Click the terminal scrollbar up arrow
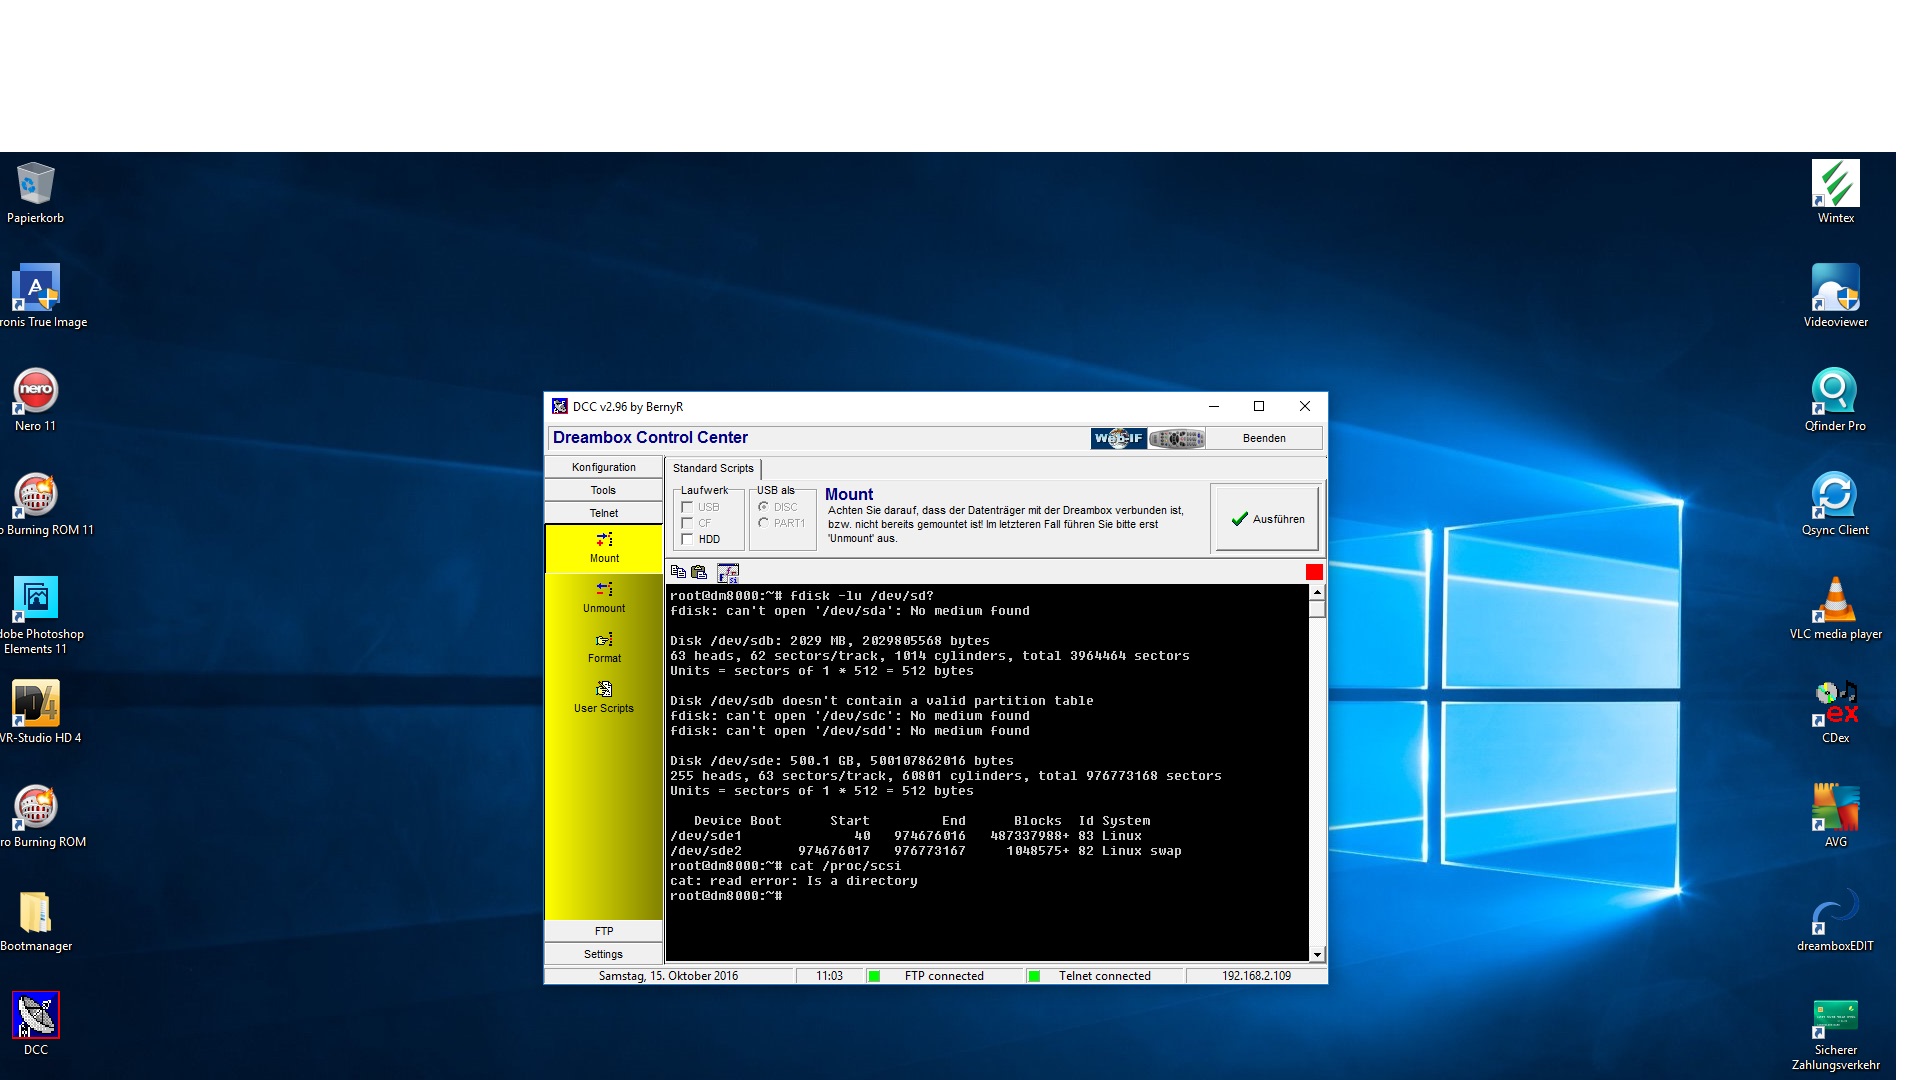 click(x=1317, y=593)
